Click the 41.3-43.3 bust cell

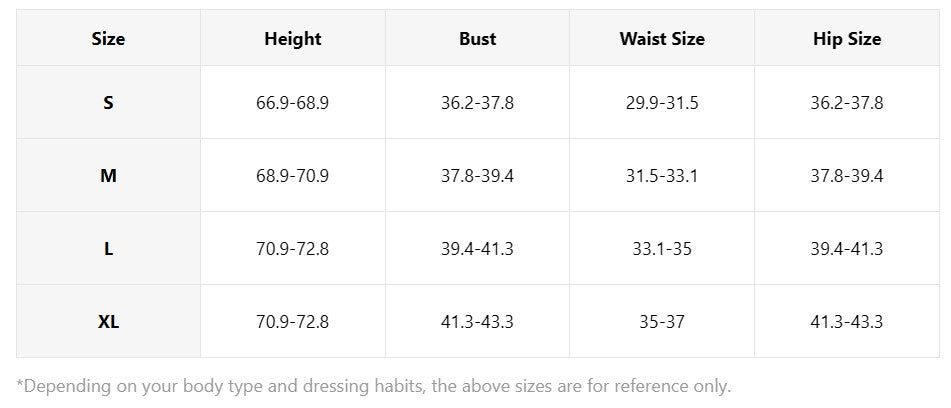(477, 321)
